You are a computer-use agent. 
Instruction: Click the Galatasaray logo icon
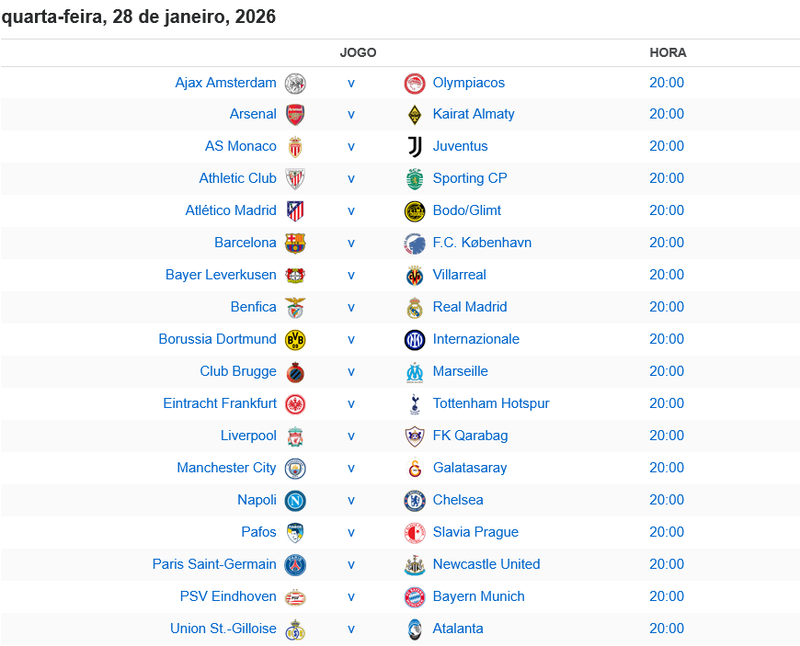414,468
